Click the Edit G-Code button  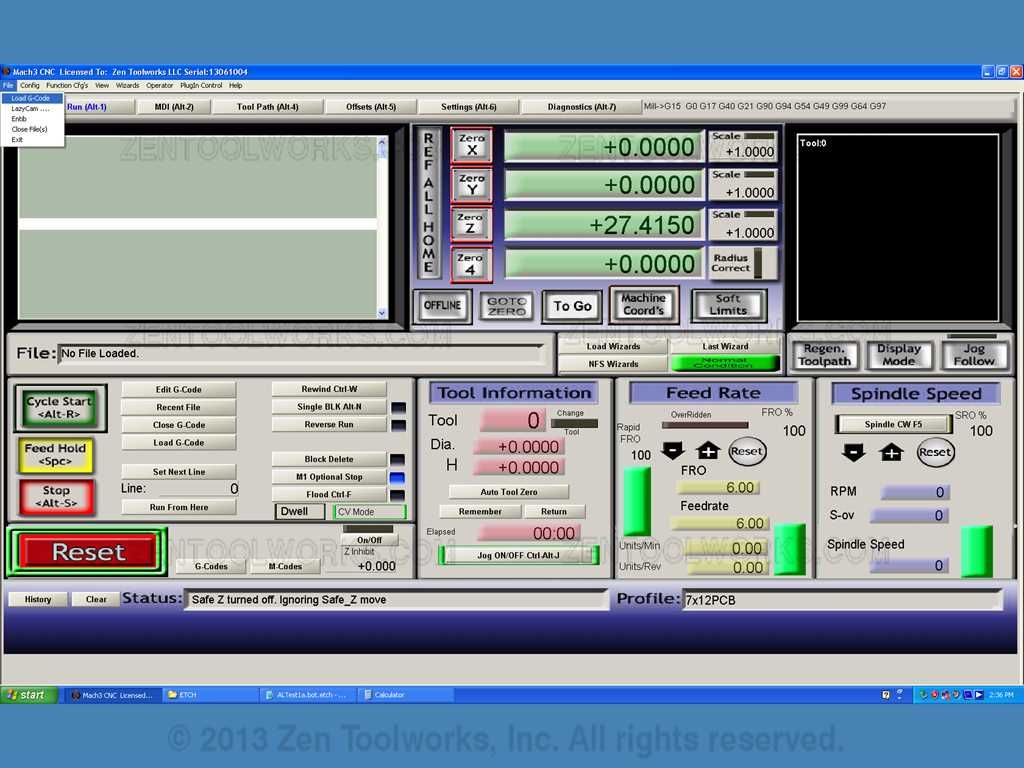pyautogui.click(x=178, y=389)
